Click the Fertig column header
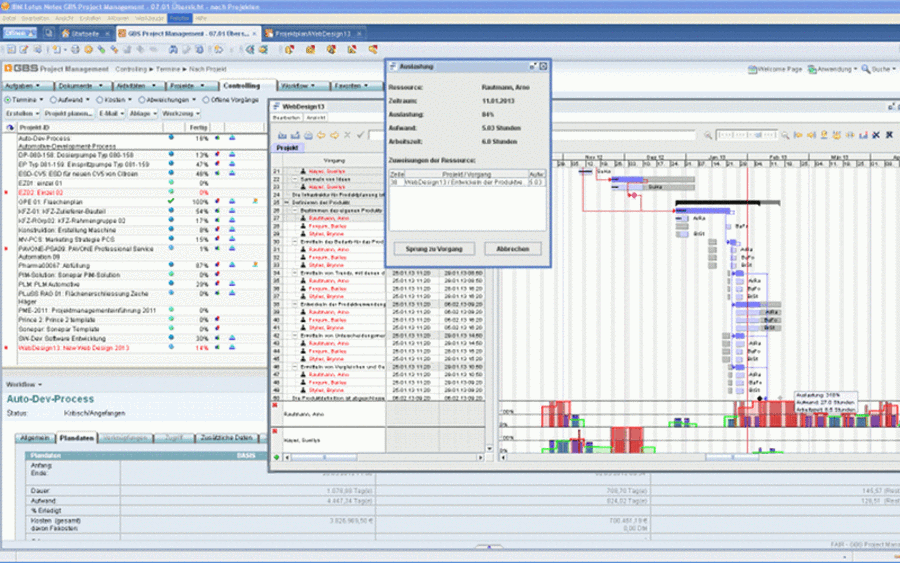Screen dimensions: 900x563 [x=198, y=127]
